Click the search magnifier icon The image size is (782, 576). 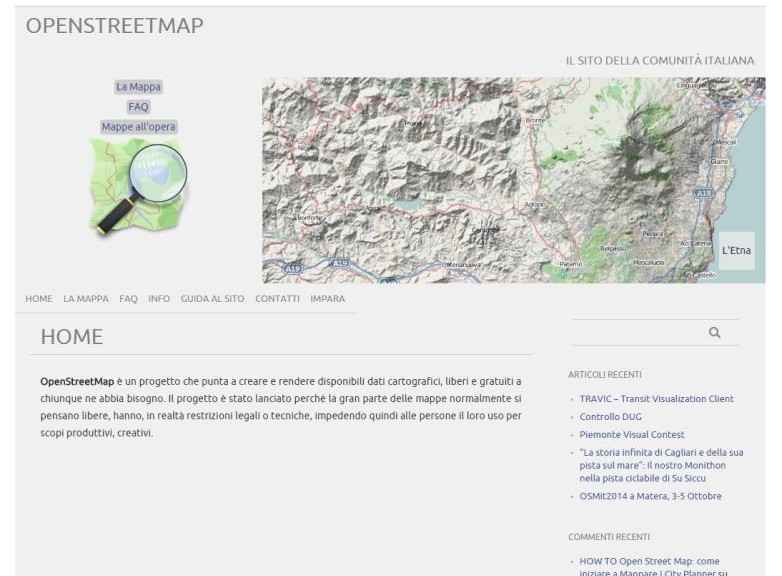click(714, 332)
